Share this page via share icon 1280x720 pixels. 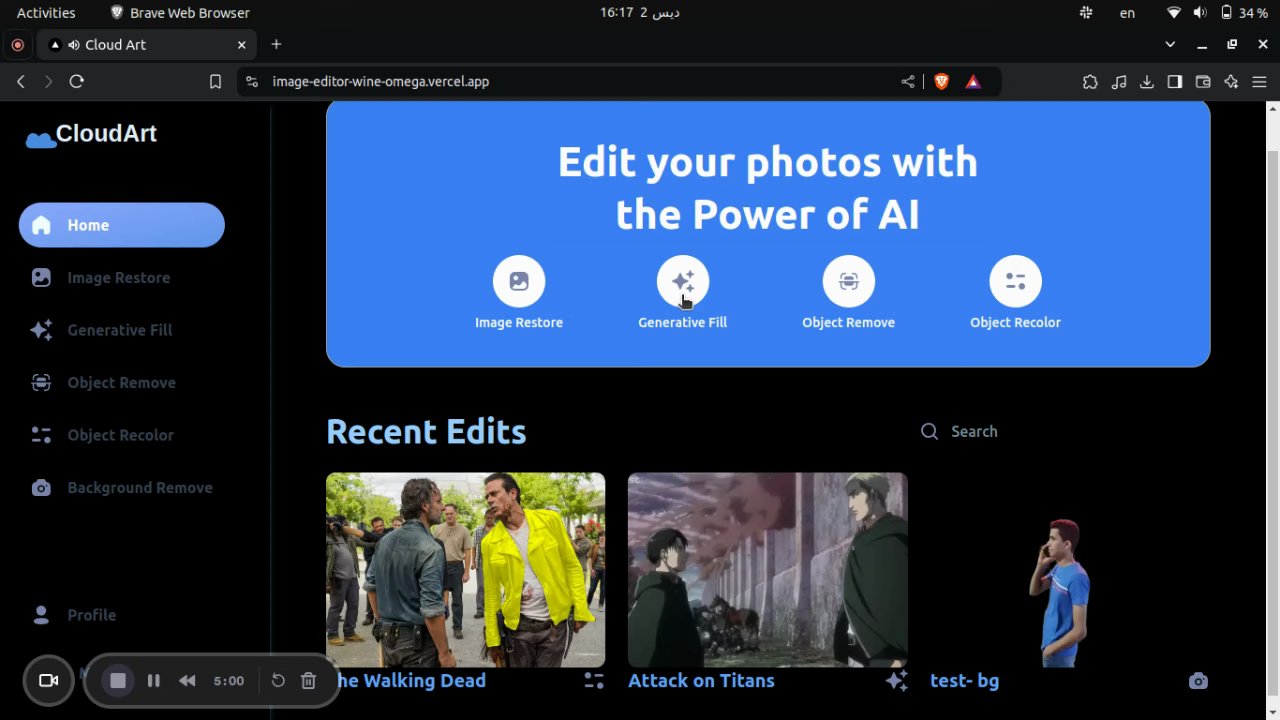coord(908,81)
